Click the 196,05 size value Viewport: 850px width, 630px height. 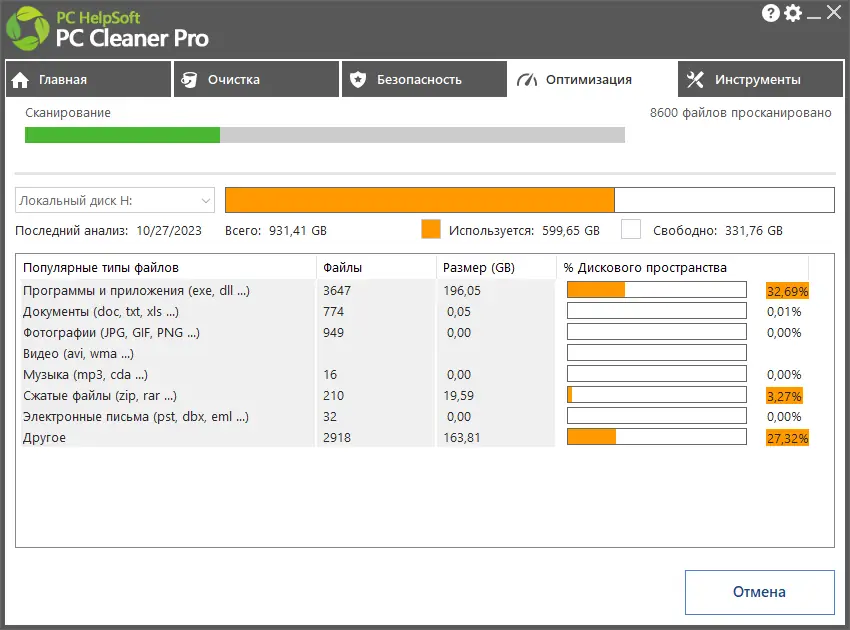462,291
